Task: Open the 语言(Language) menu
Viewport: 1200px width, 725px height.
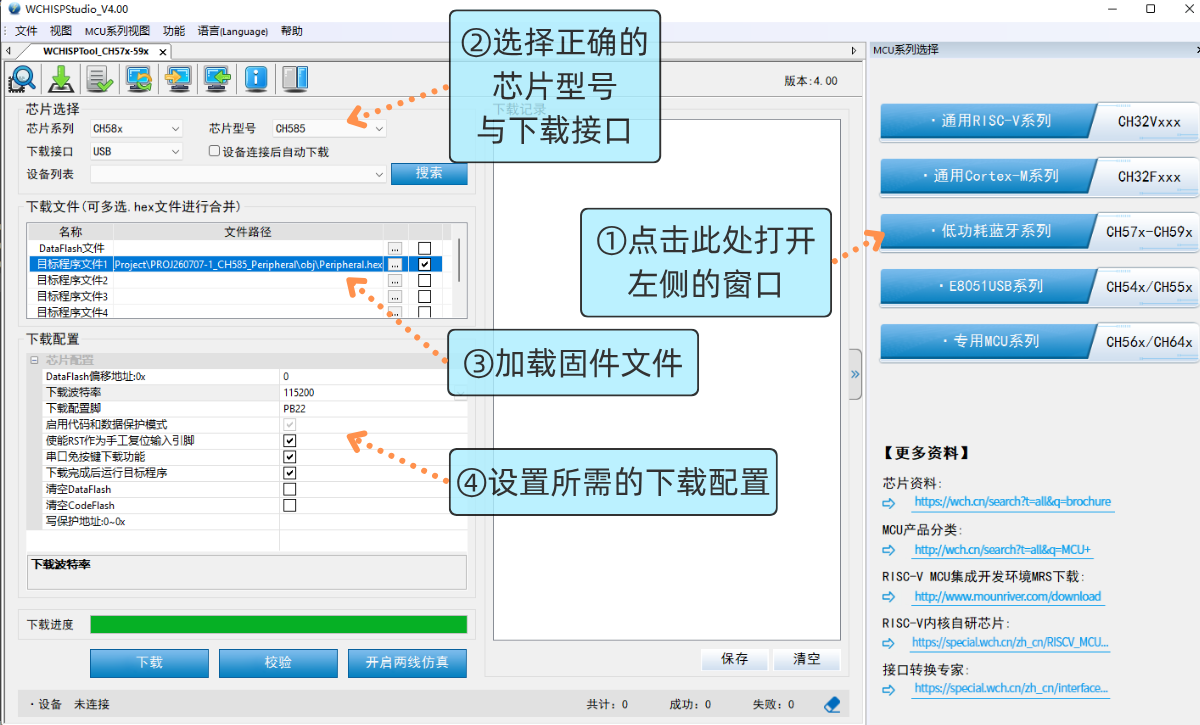Action: click(233, 31)
